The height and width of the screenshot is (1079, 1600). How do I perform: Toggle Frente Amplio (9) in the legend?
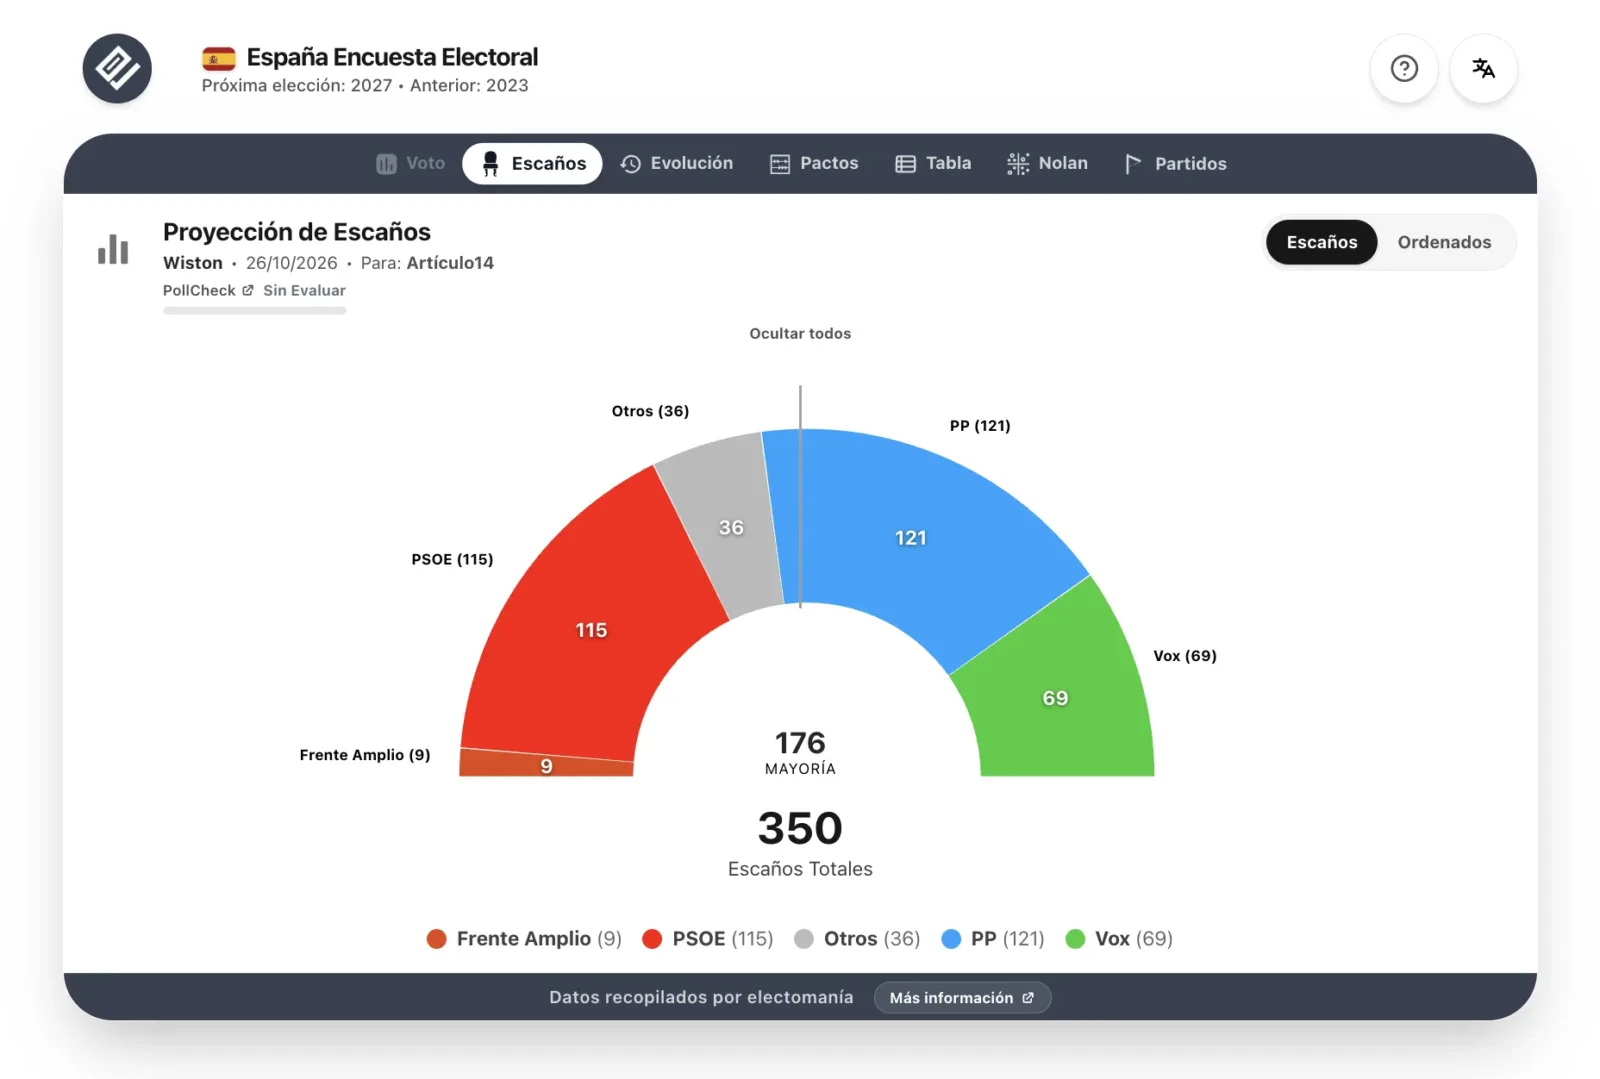pyautogui.click(x=524, y=938)
